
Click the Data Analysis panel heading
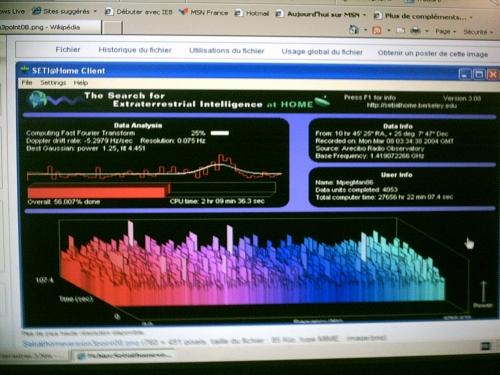tap(138, 125)
